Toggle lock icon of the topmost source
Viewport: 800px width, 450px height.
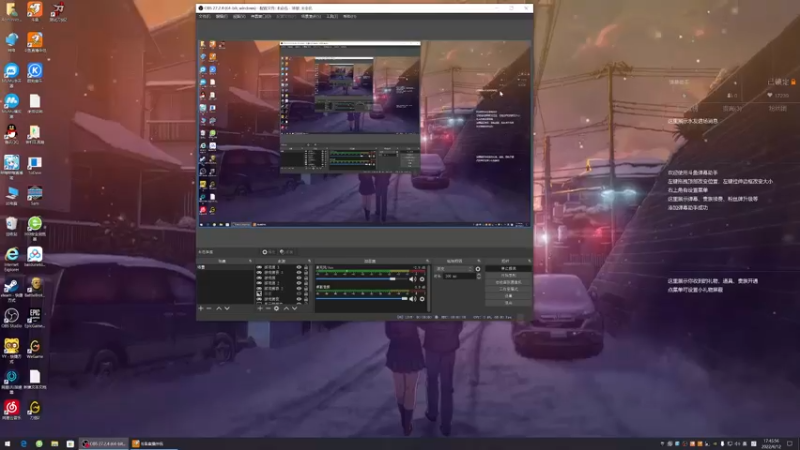click(x=306, y=267)
